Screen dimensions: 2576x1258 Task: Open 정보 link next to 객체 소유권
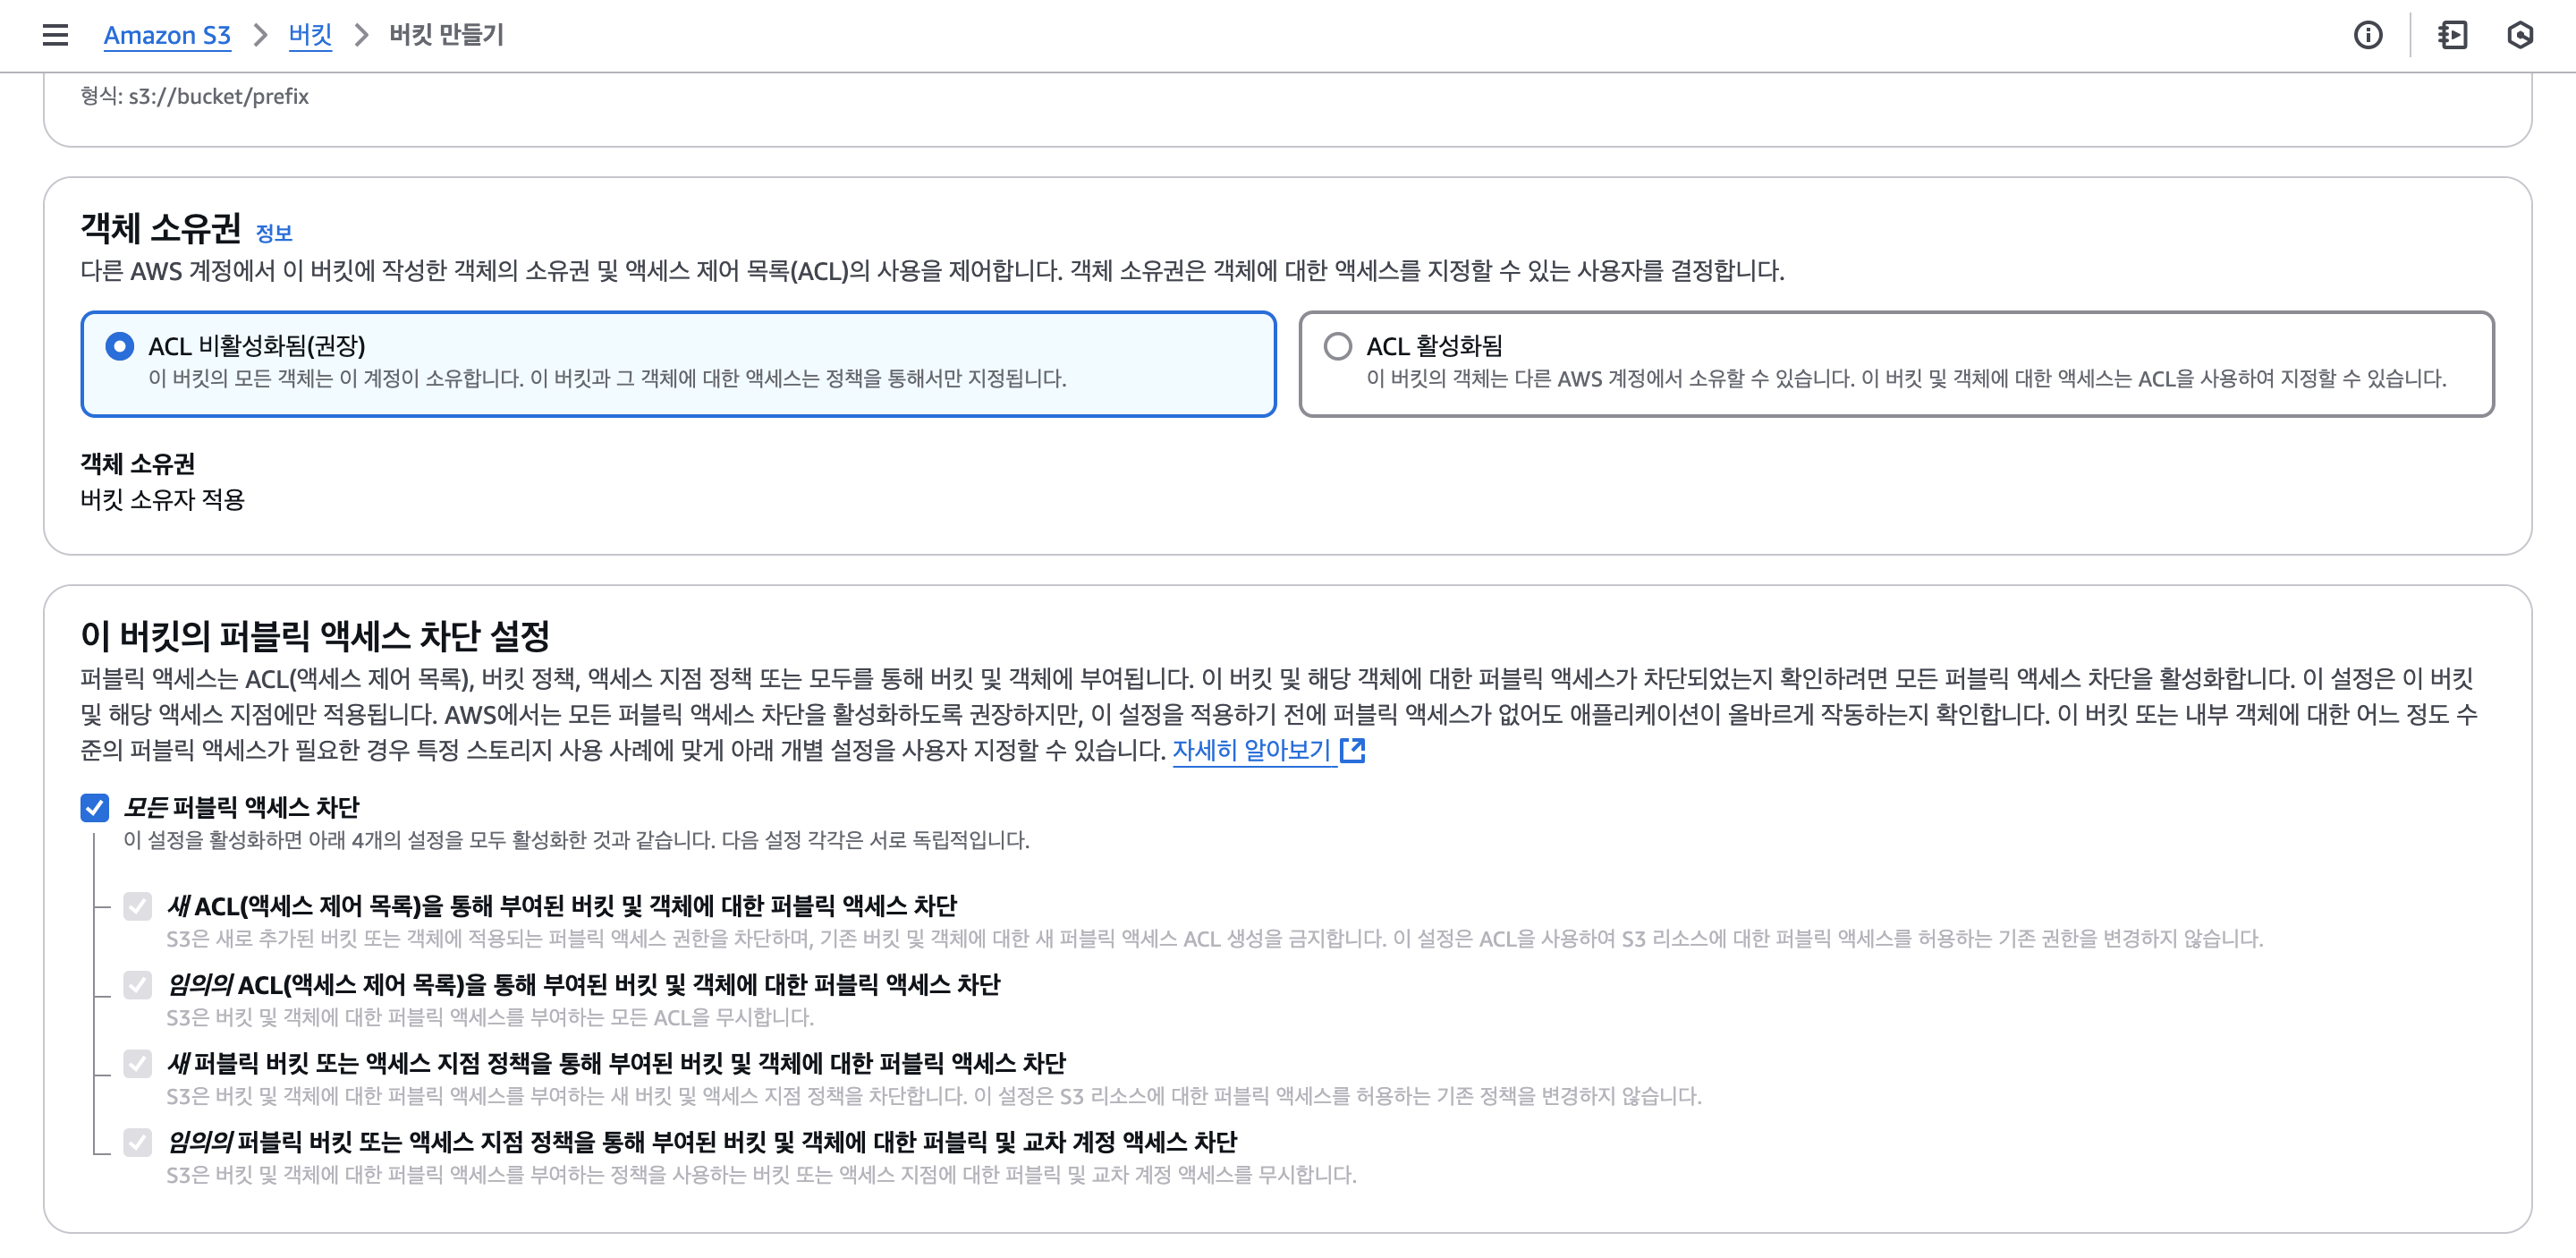click(x=273, y=233)
